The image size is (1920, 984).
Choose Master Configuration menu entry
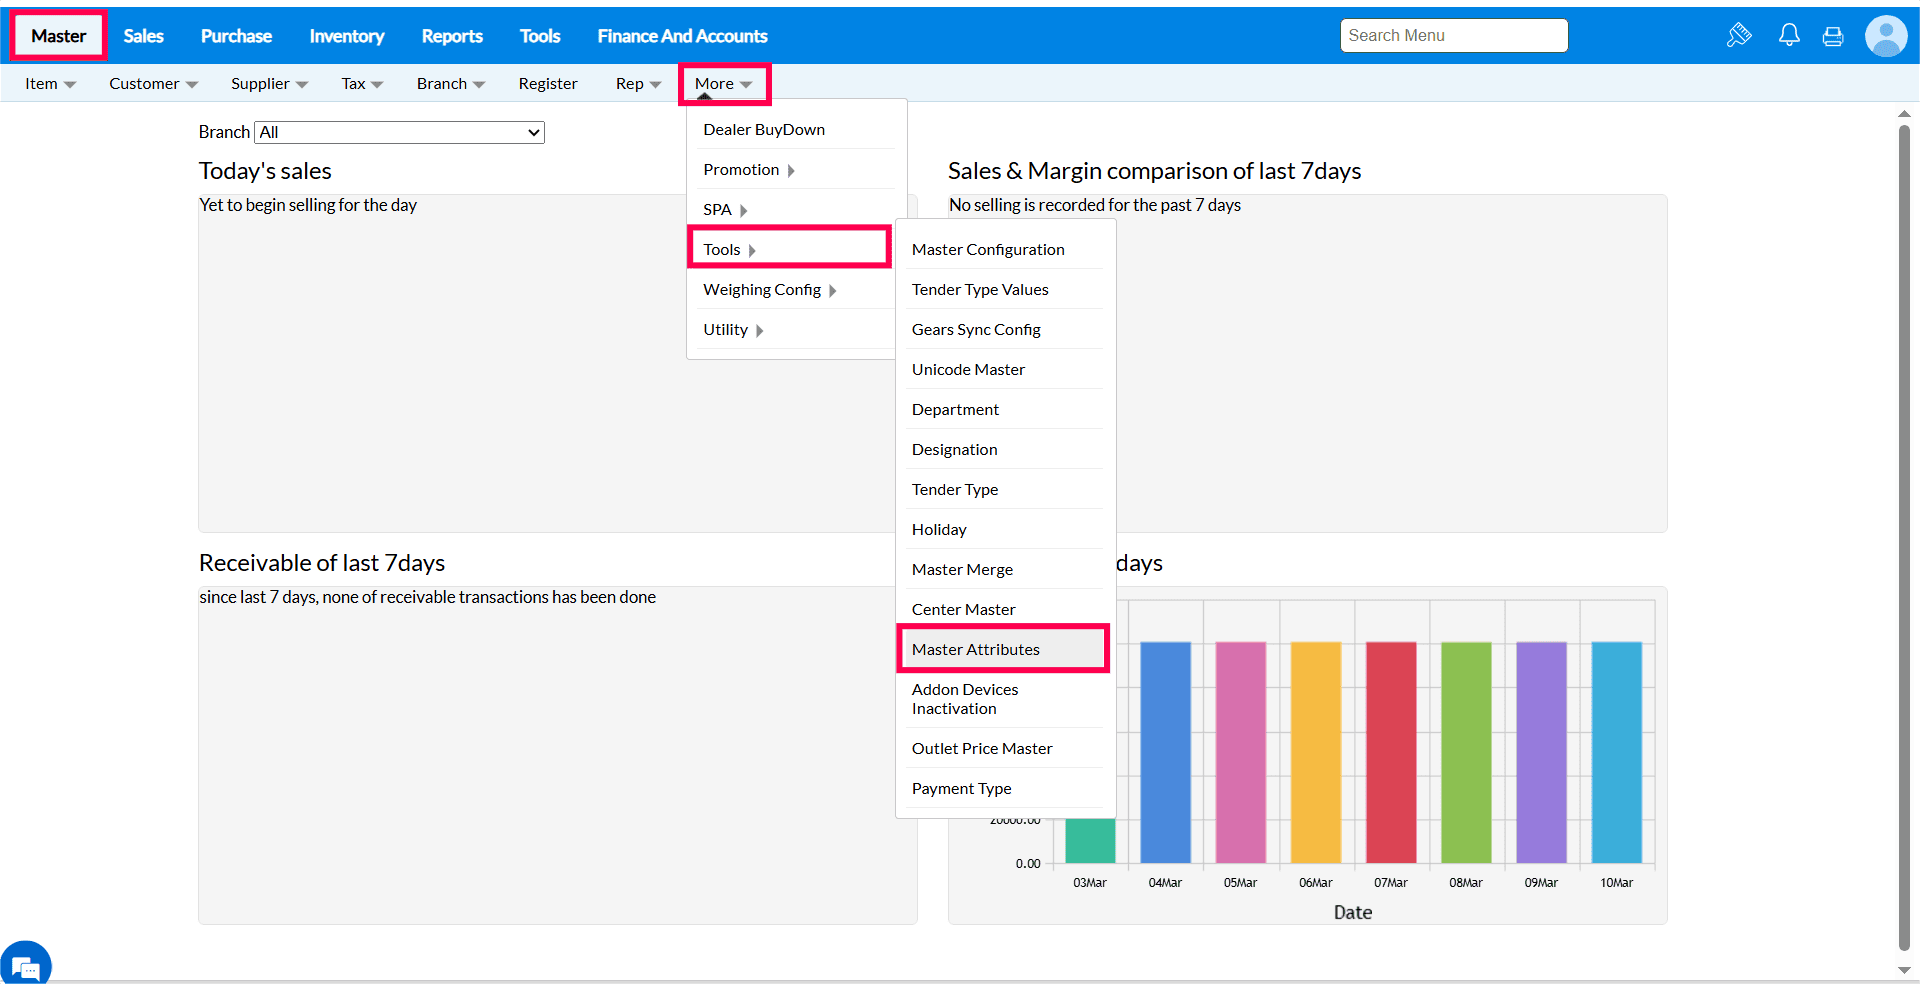pos(987,250)
